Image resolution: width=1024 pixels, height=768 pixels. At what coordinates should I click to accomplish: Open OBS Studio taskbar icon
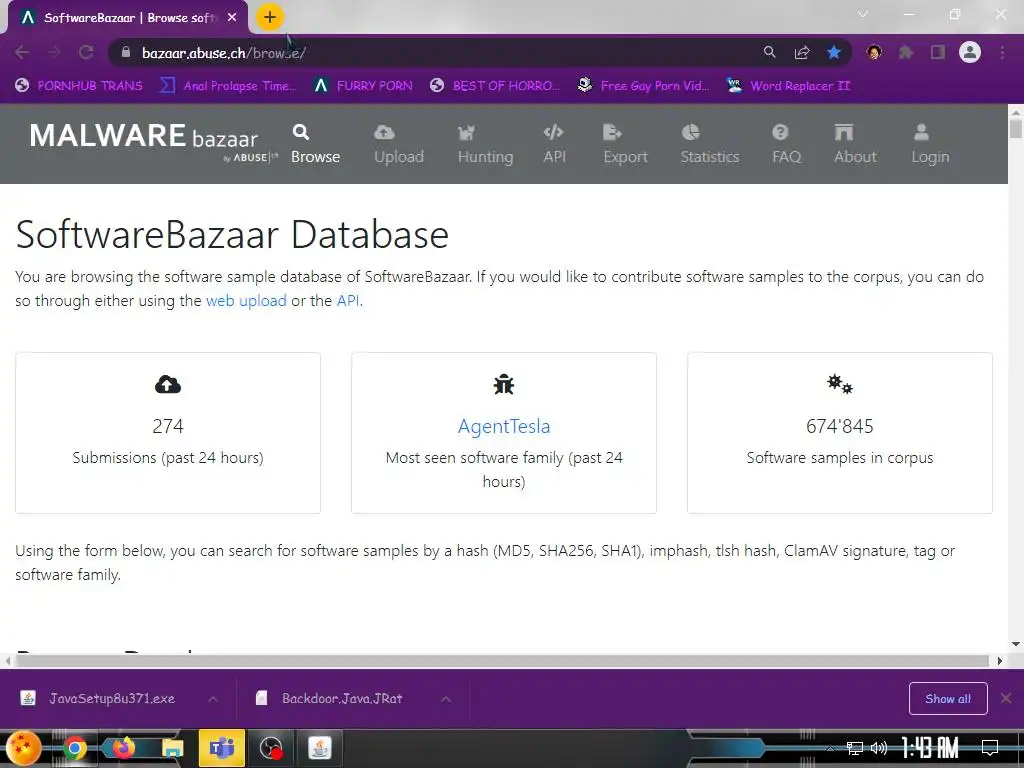(270, 748)
